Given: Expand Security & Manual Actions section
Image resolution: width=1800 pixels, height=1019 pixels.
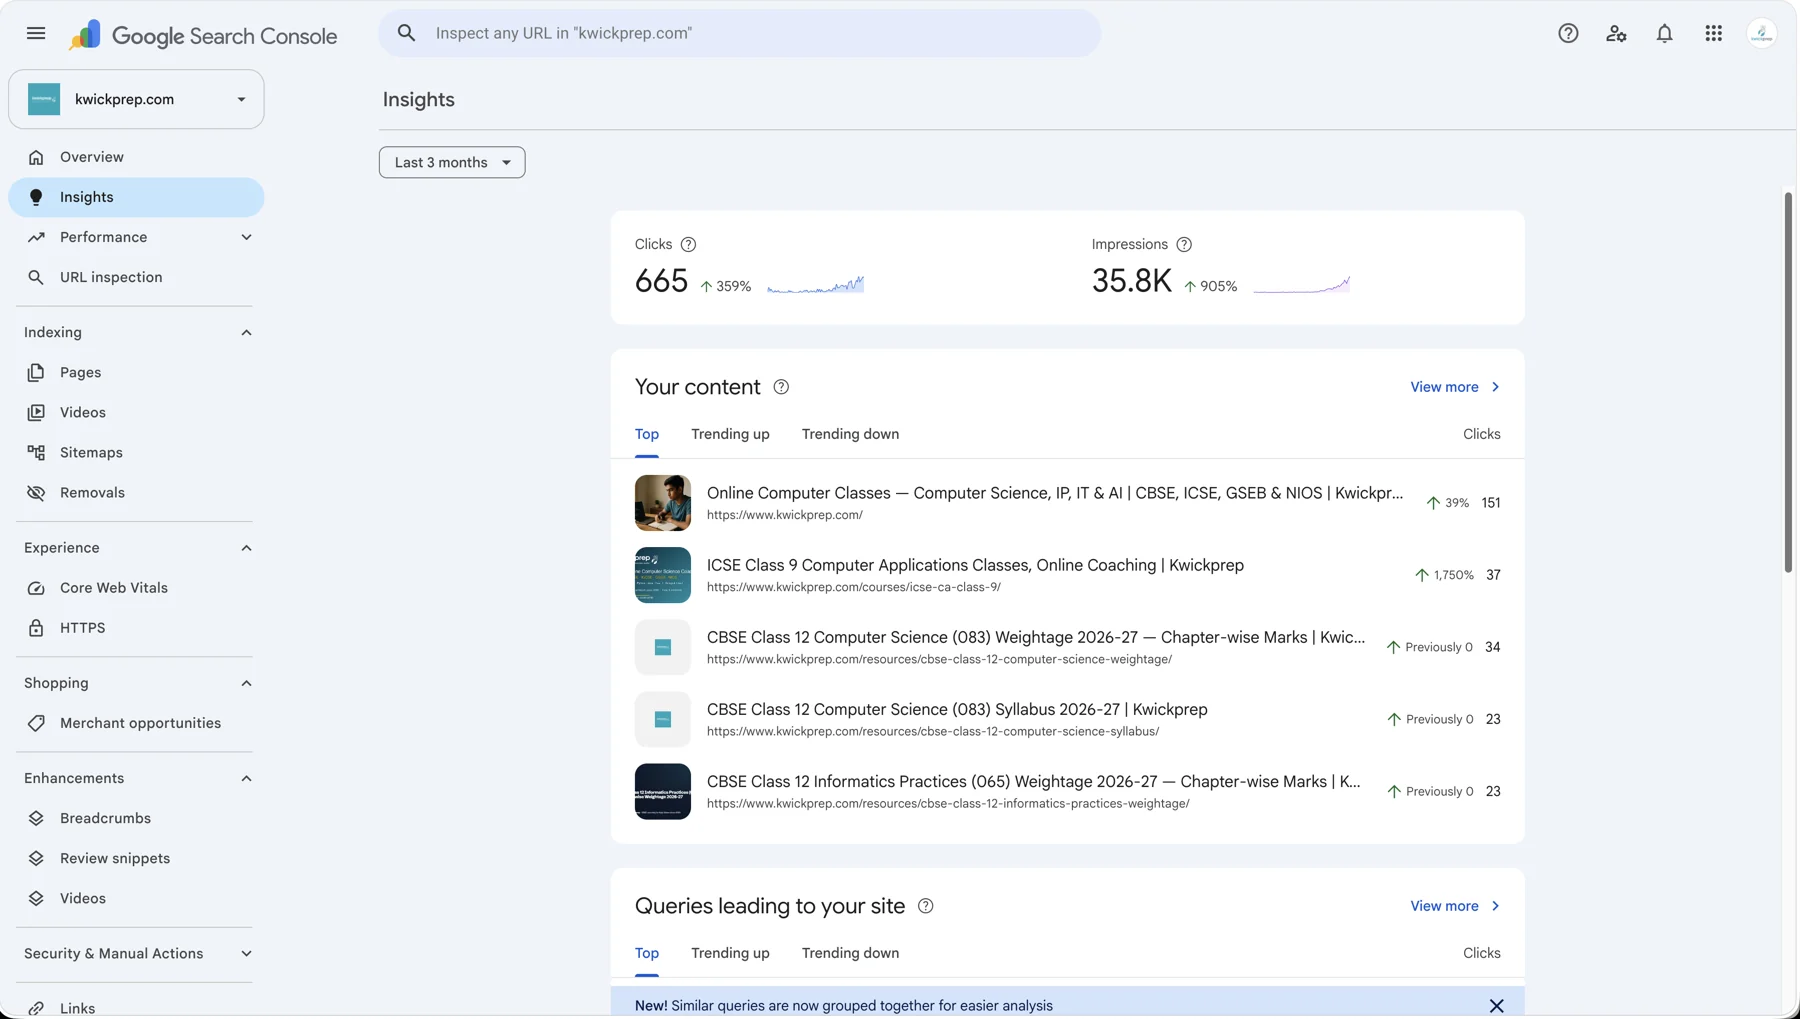Looking at the screenshot, I should [246, 953].
